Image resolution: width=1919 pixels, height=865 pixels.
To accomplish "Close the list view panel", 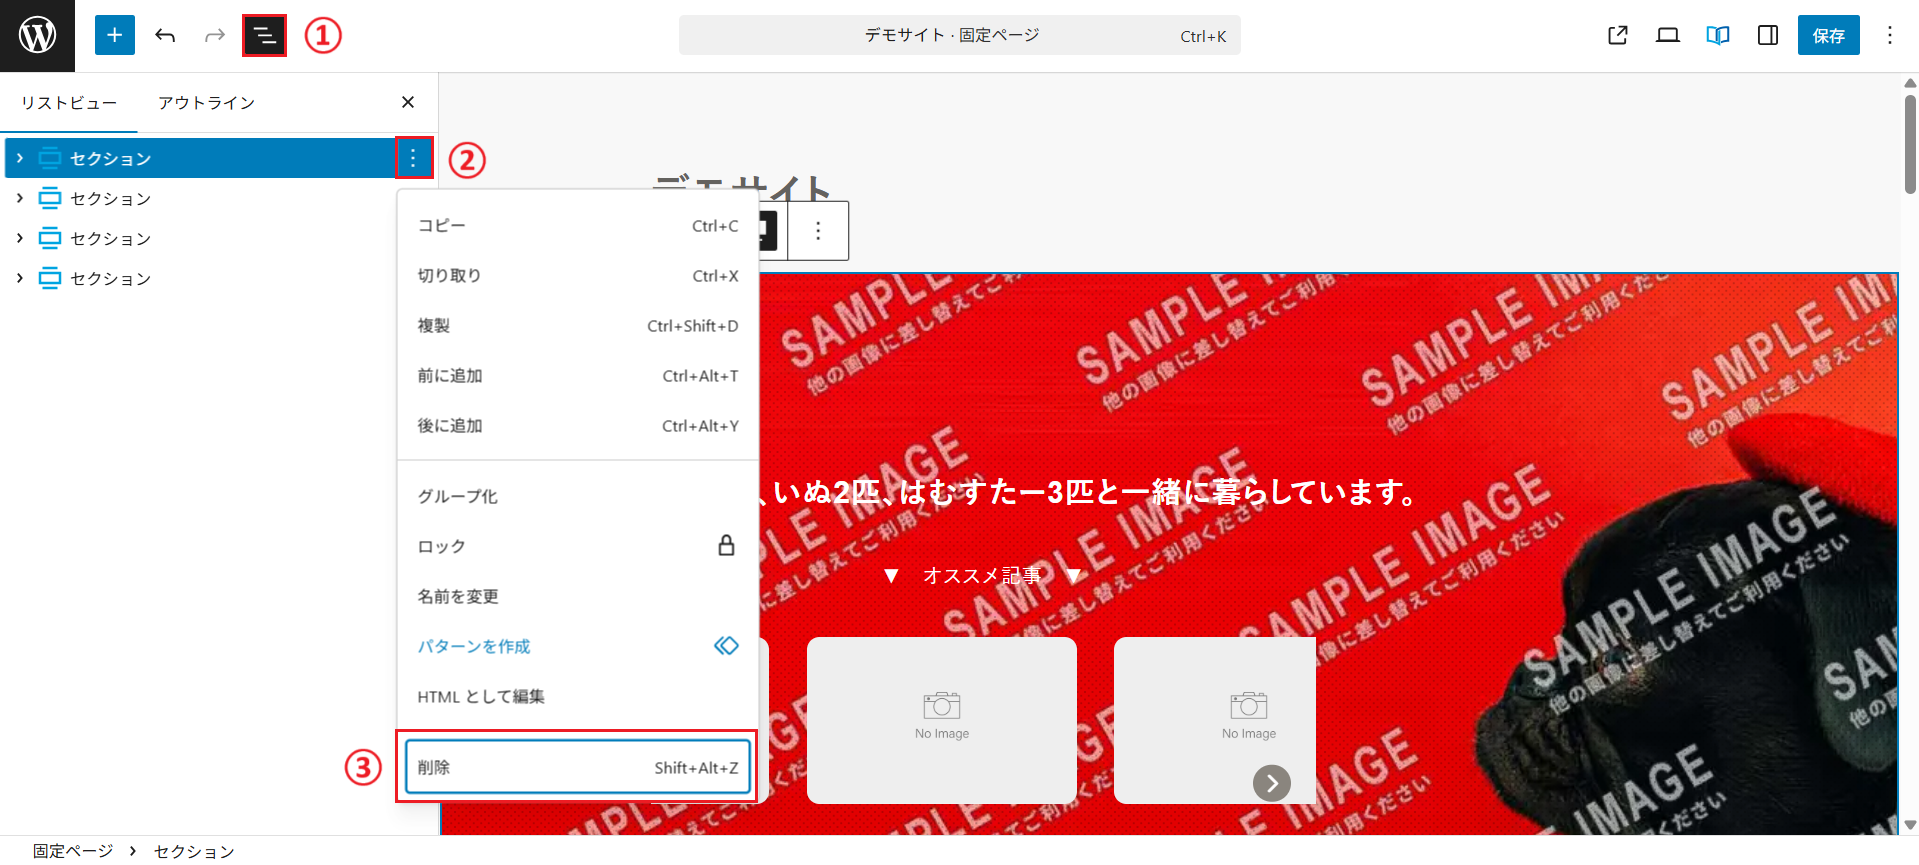I will point(408,102).
